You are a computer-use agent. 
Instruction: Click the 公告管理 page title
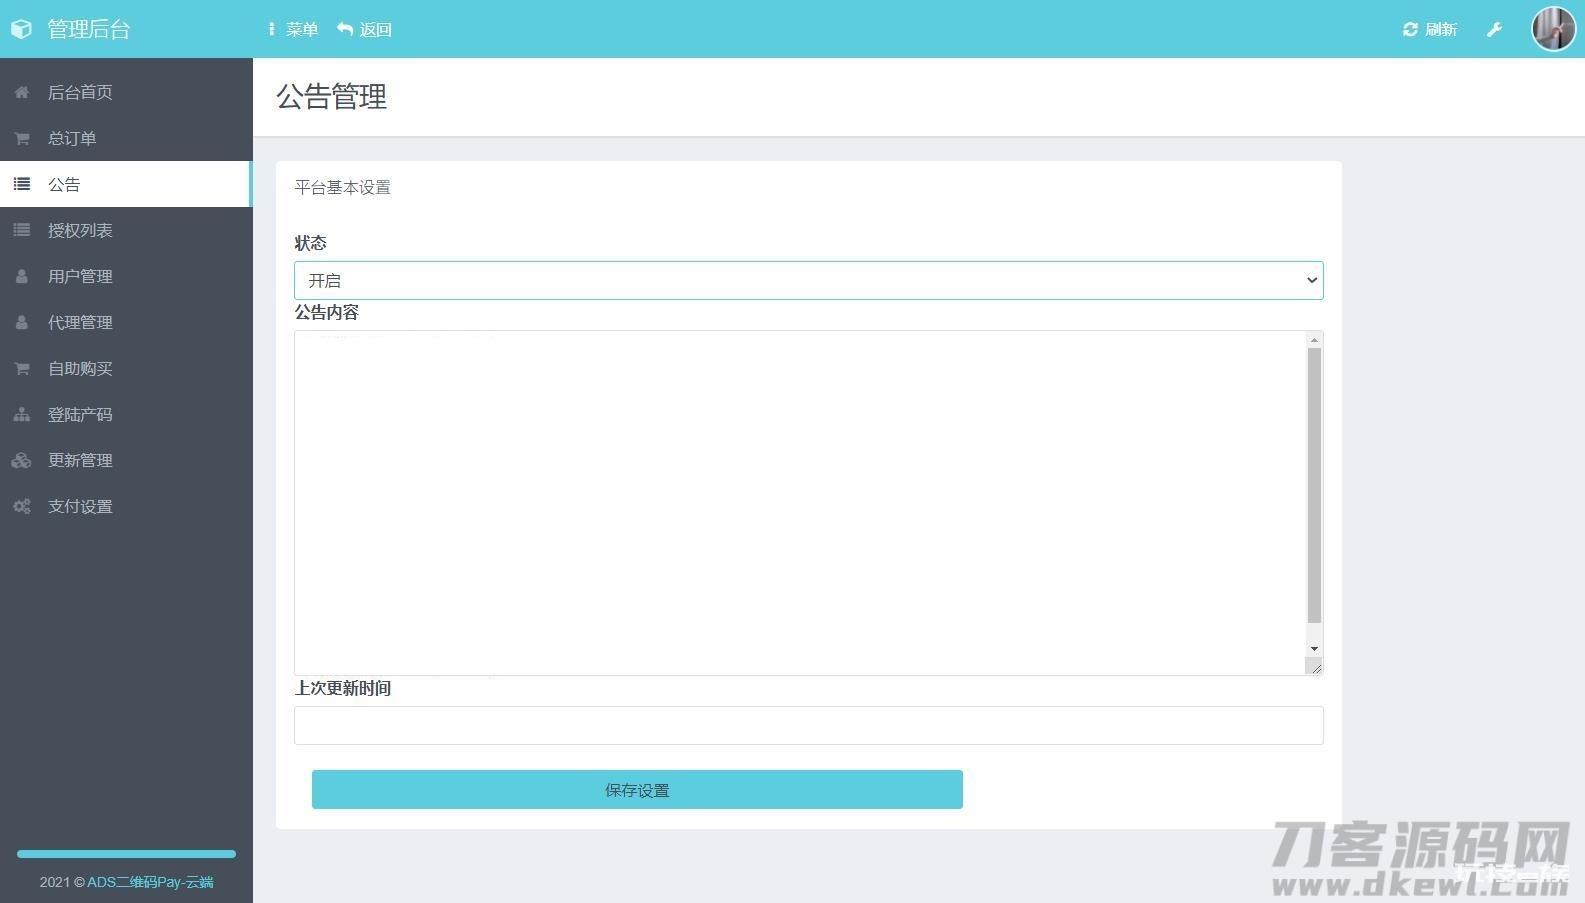(332, 97)
